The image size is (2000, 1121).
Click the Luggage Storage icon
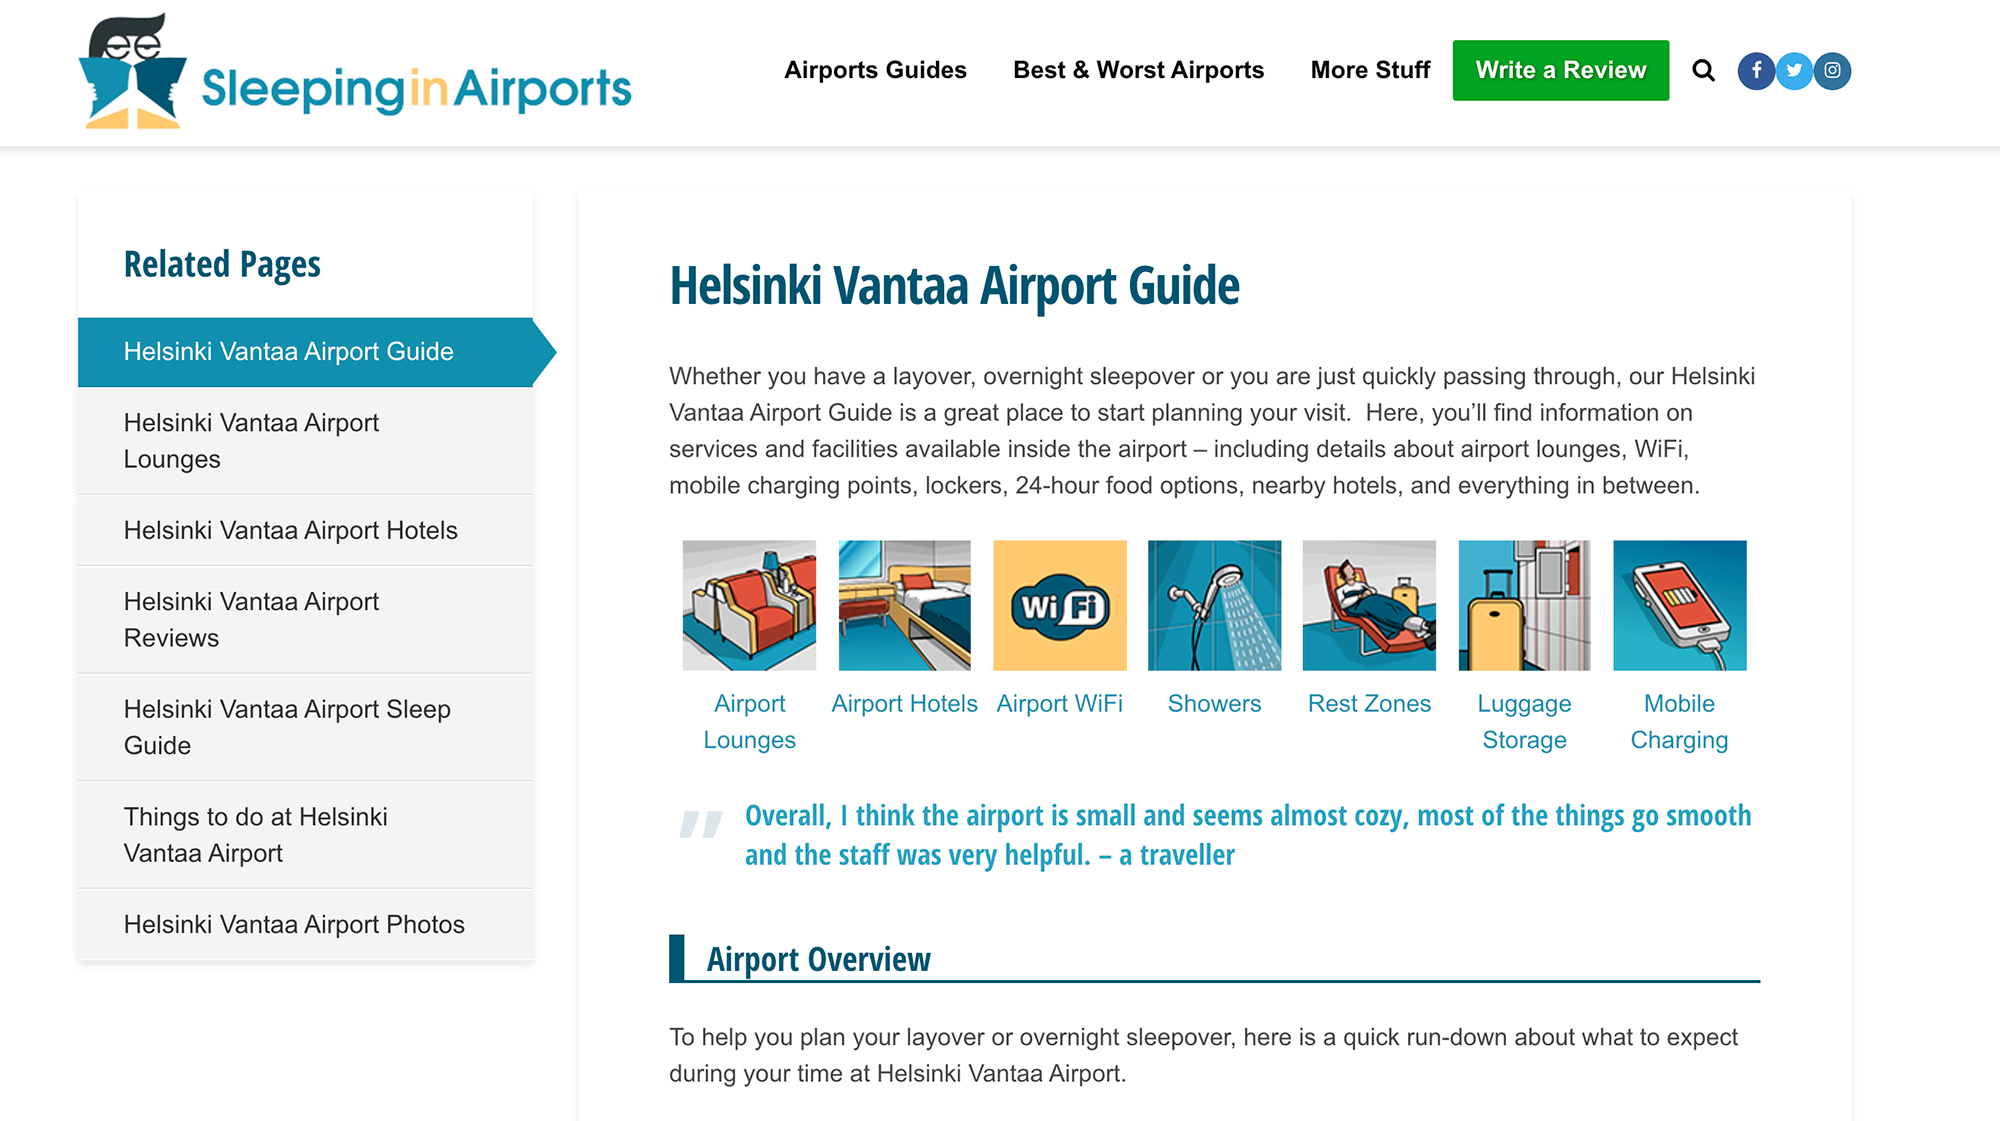(1522, 604)
